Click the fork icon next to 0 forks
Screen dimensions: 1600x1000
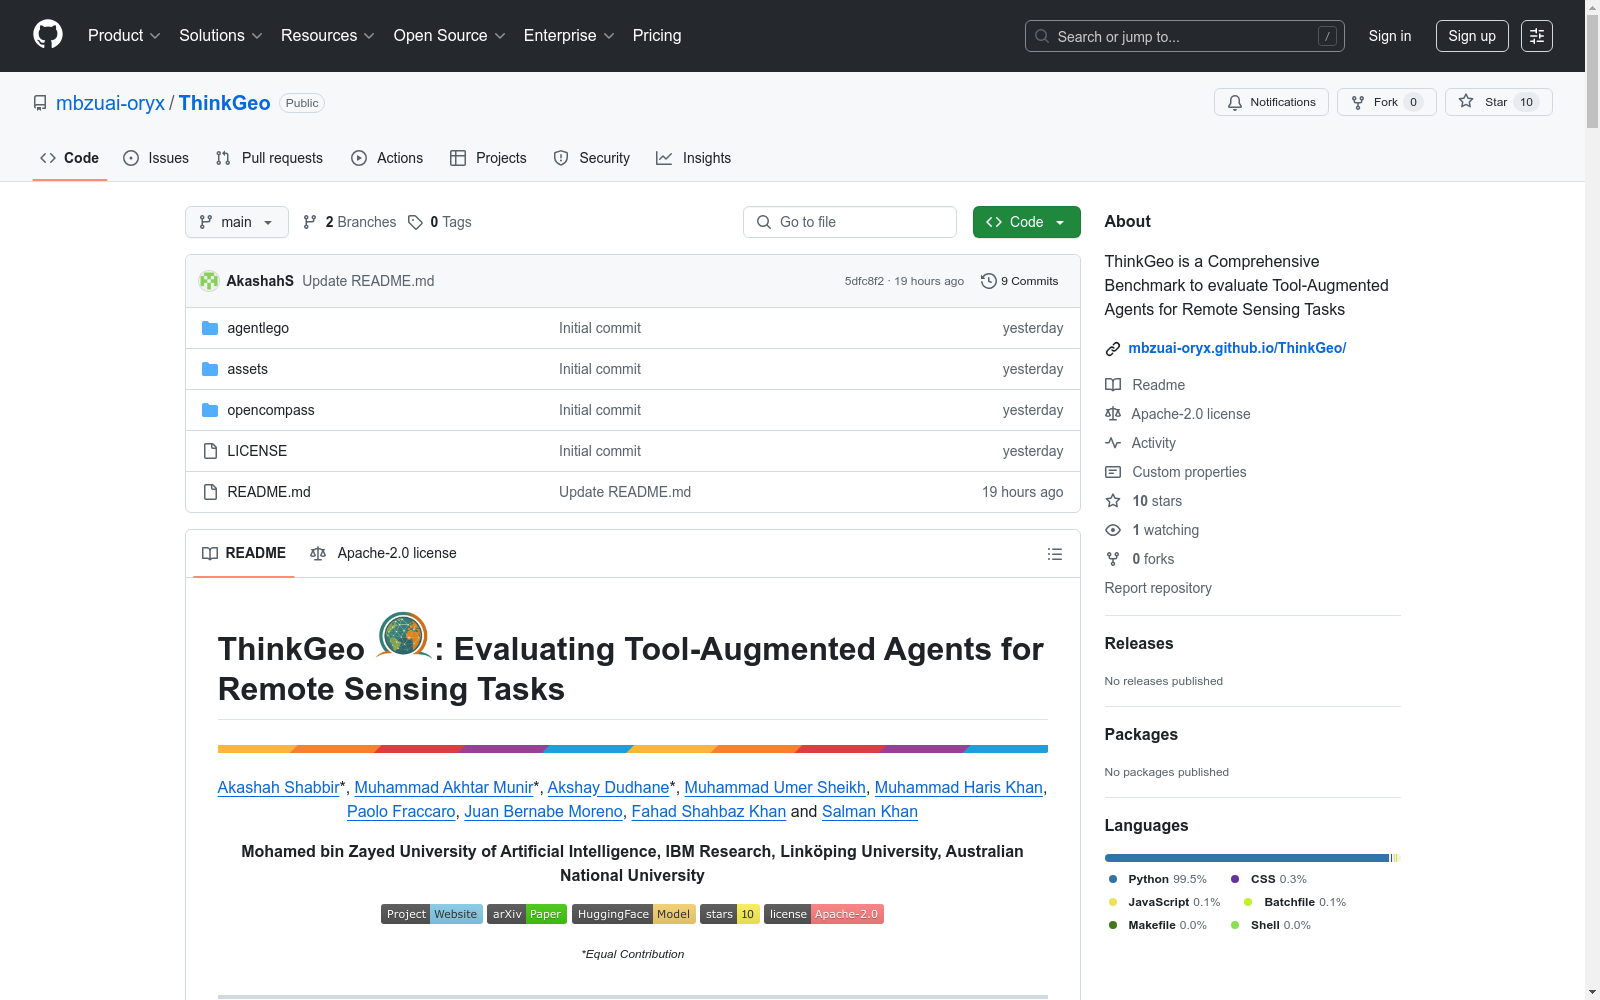[x=1113, y=559]
